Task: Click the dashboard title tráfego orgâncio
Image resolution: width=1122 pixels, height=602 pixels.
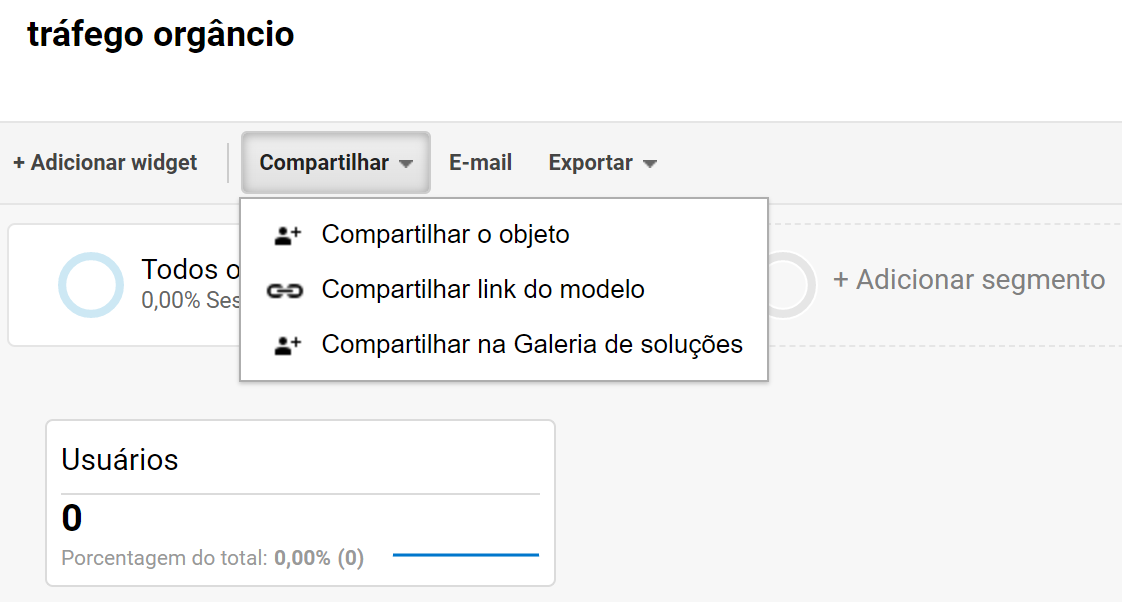Action: pos(160,34)
